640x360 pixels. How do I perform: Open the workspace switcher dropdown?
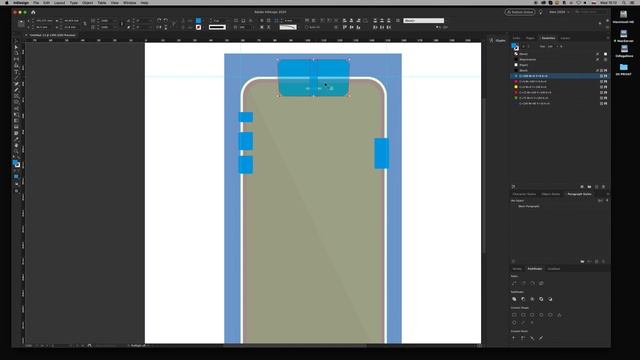coord(559,12)
